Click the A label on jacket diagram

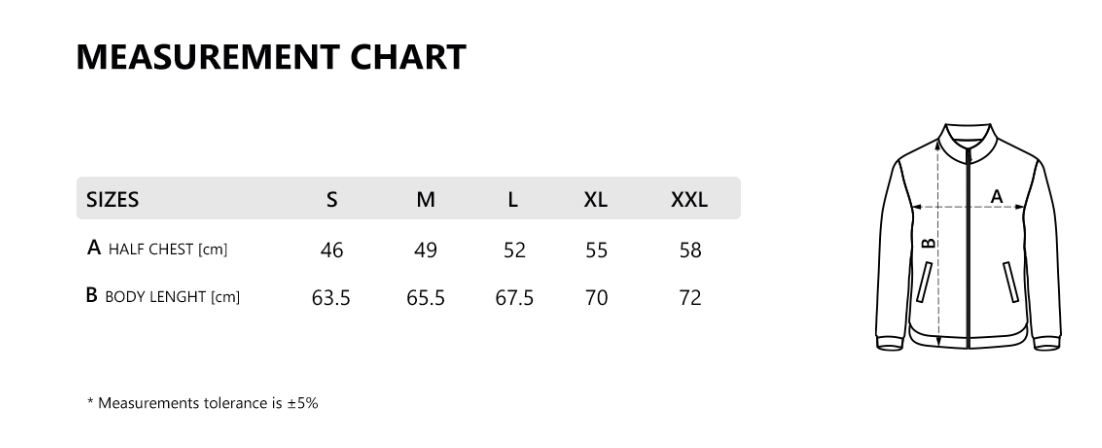tap(996, 197)
